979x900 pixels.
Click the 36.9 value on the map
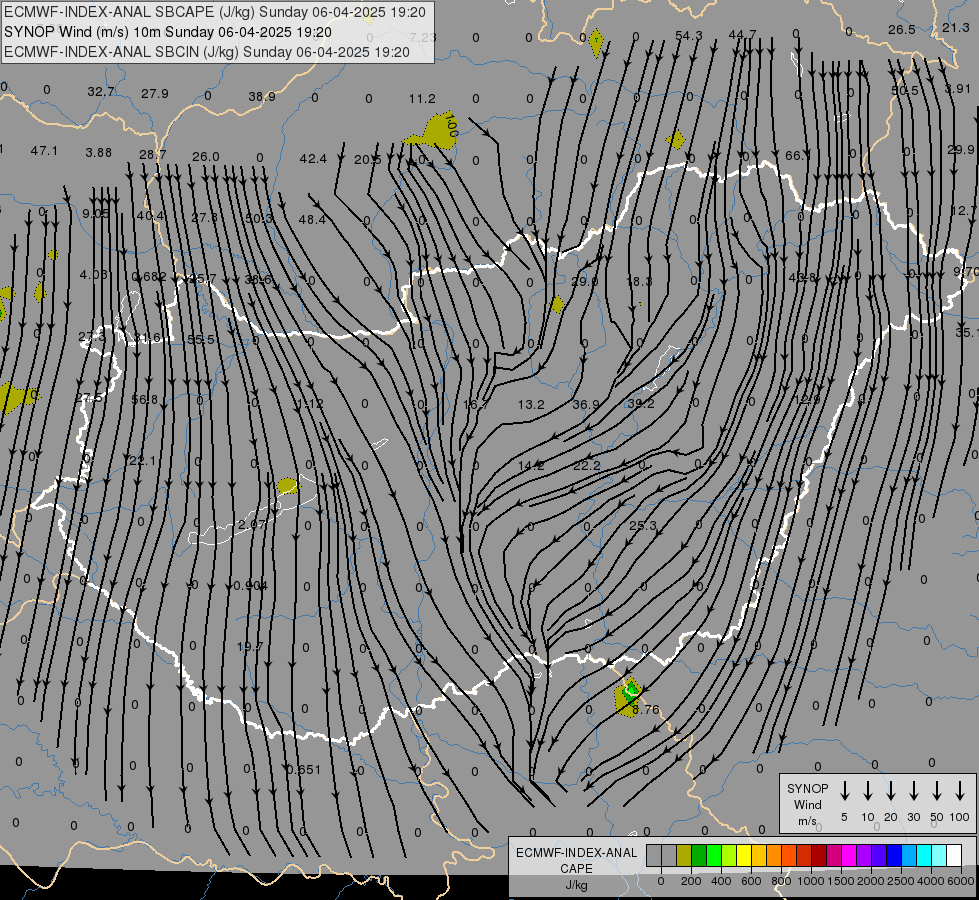tap(586, 405)
